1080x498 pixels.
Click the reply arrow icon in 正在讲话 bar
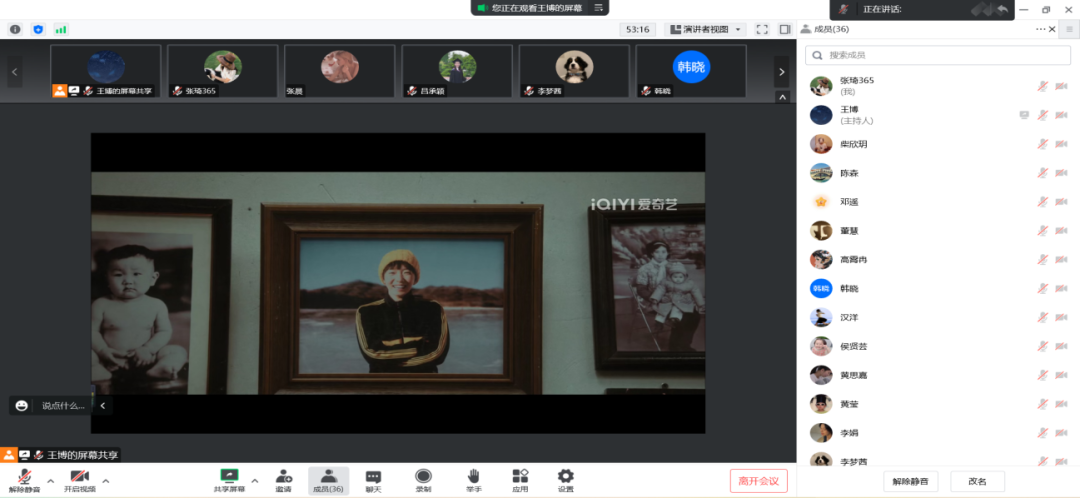click(x=1002, y=10)
